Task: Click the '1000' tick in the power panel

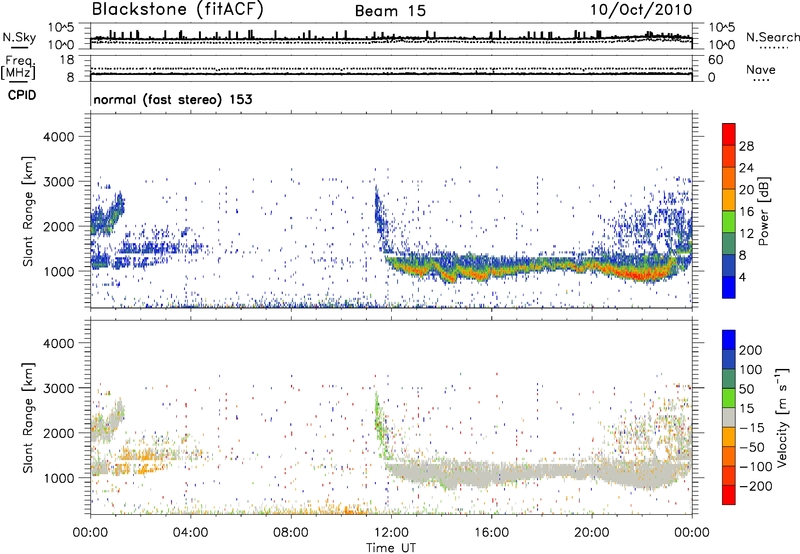Action: (59, 271)
